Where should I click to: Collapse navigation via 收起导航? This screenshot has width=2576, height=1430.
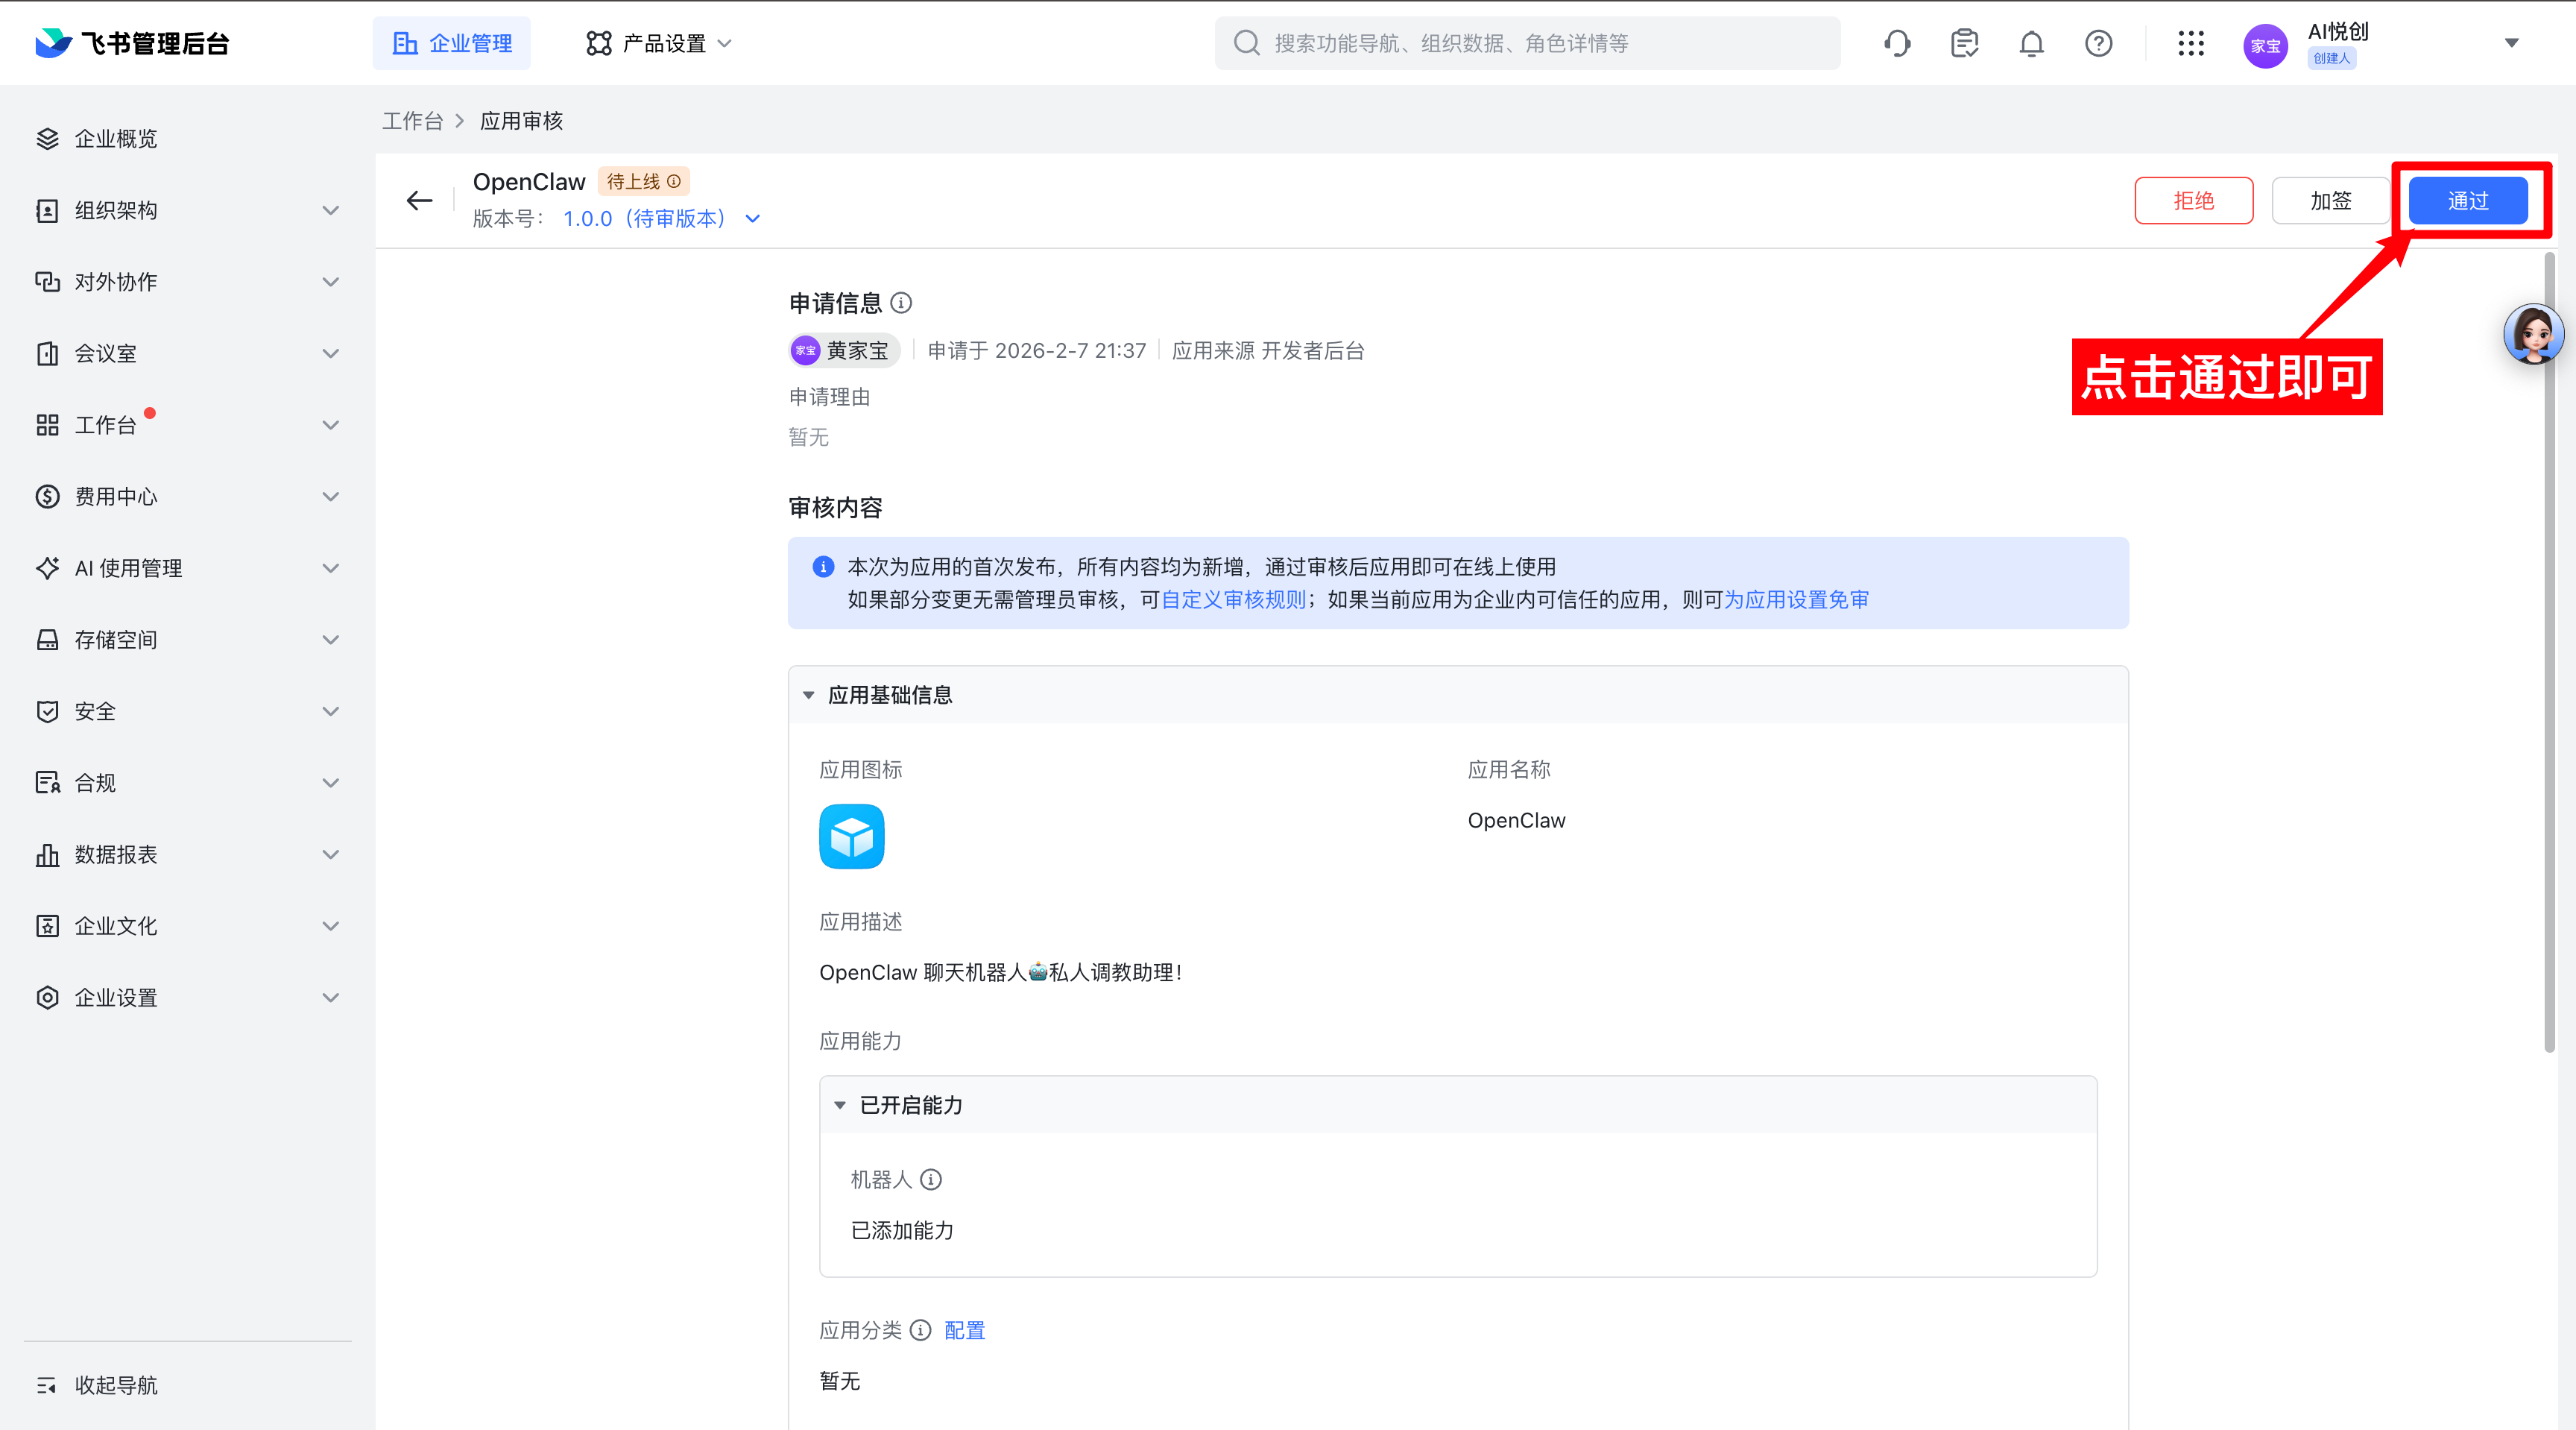click(x=97, y=1385)
